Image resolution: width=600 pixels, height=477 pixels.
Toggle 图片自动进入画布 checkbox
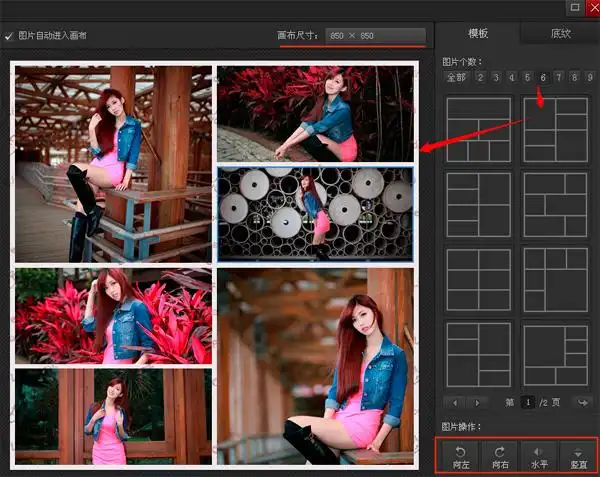[x=10, y=35]
